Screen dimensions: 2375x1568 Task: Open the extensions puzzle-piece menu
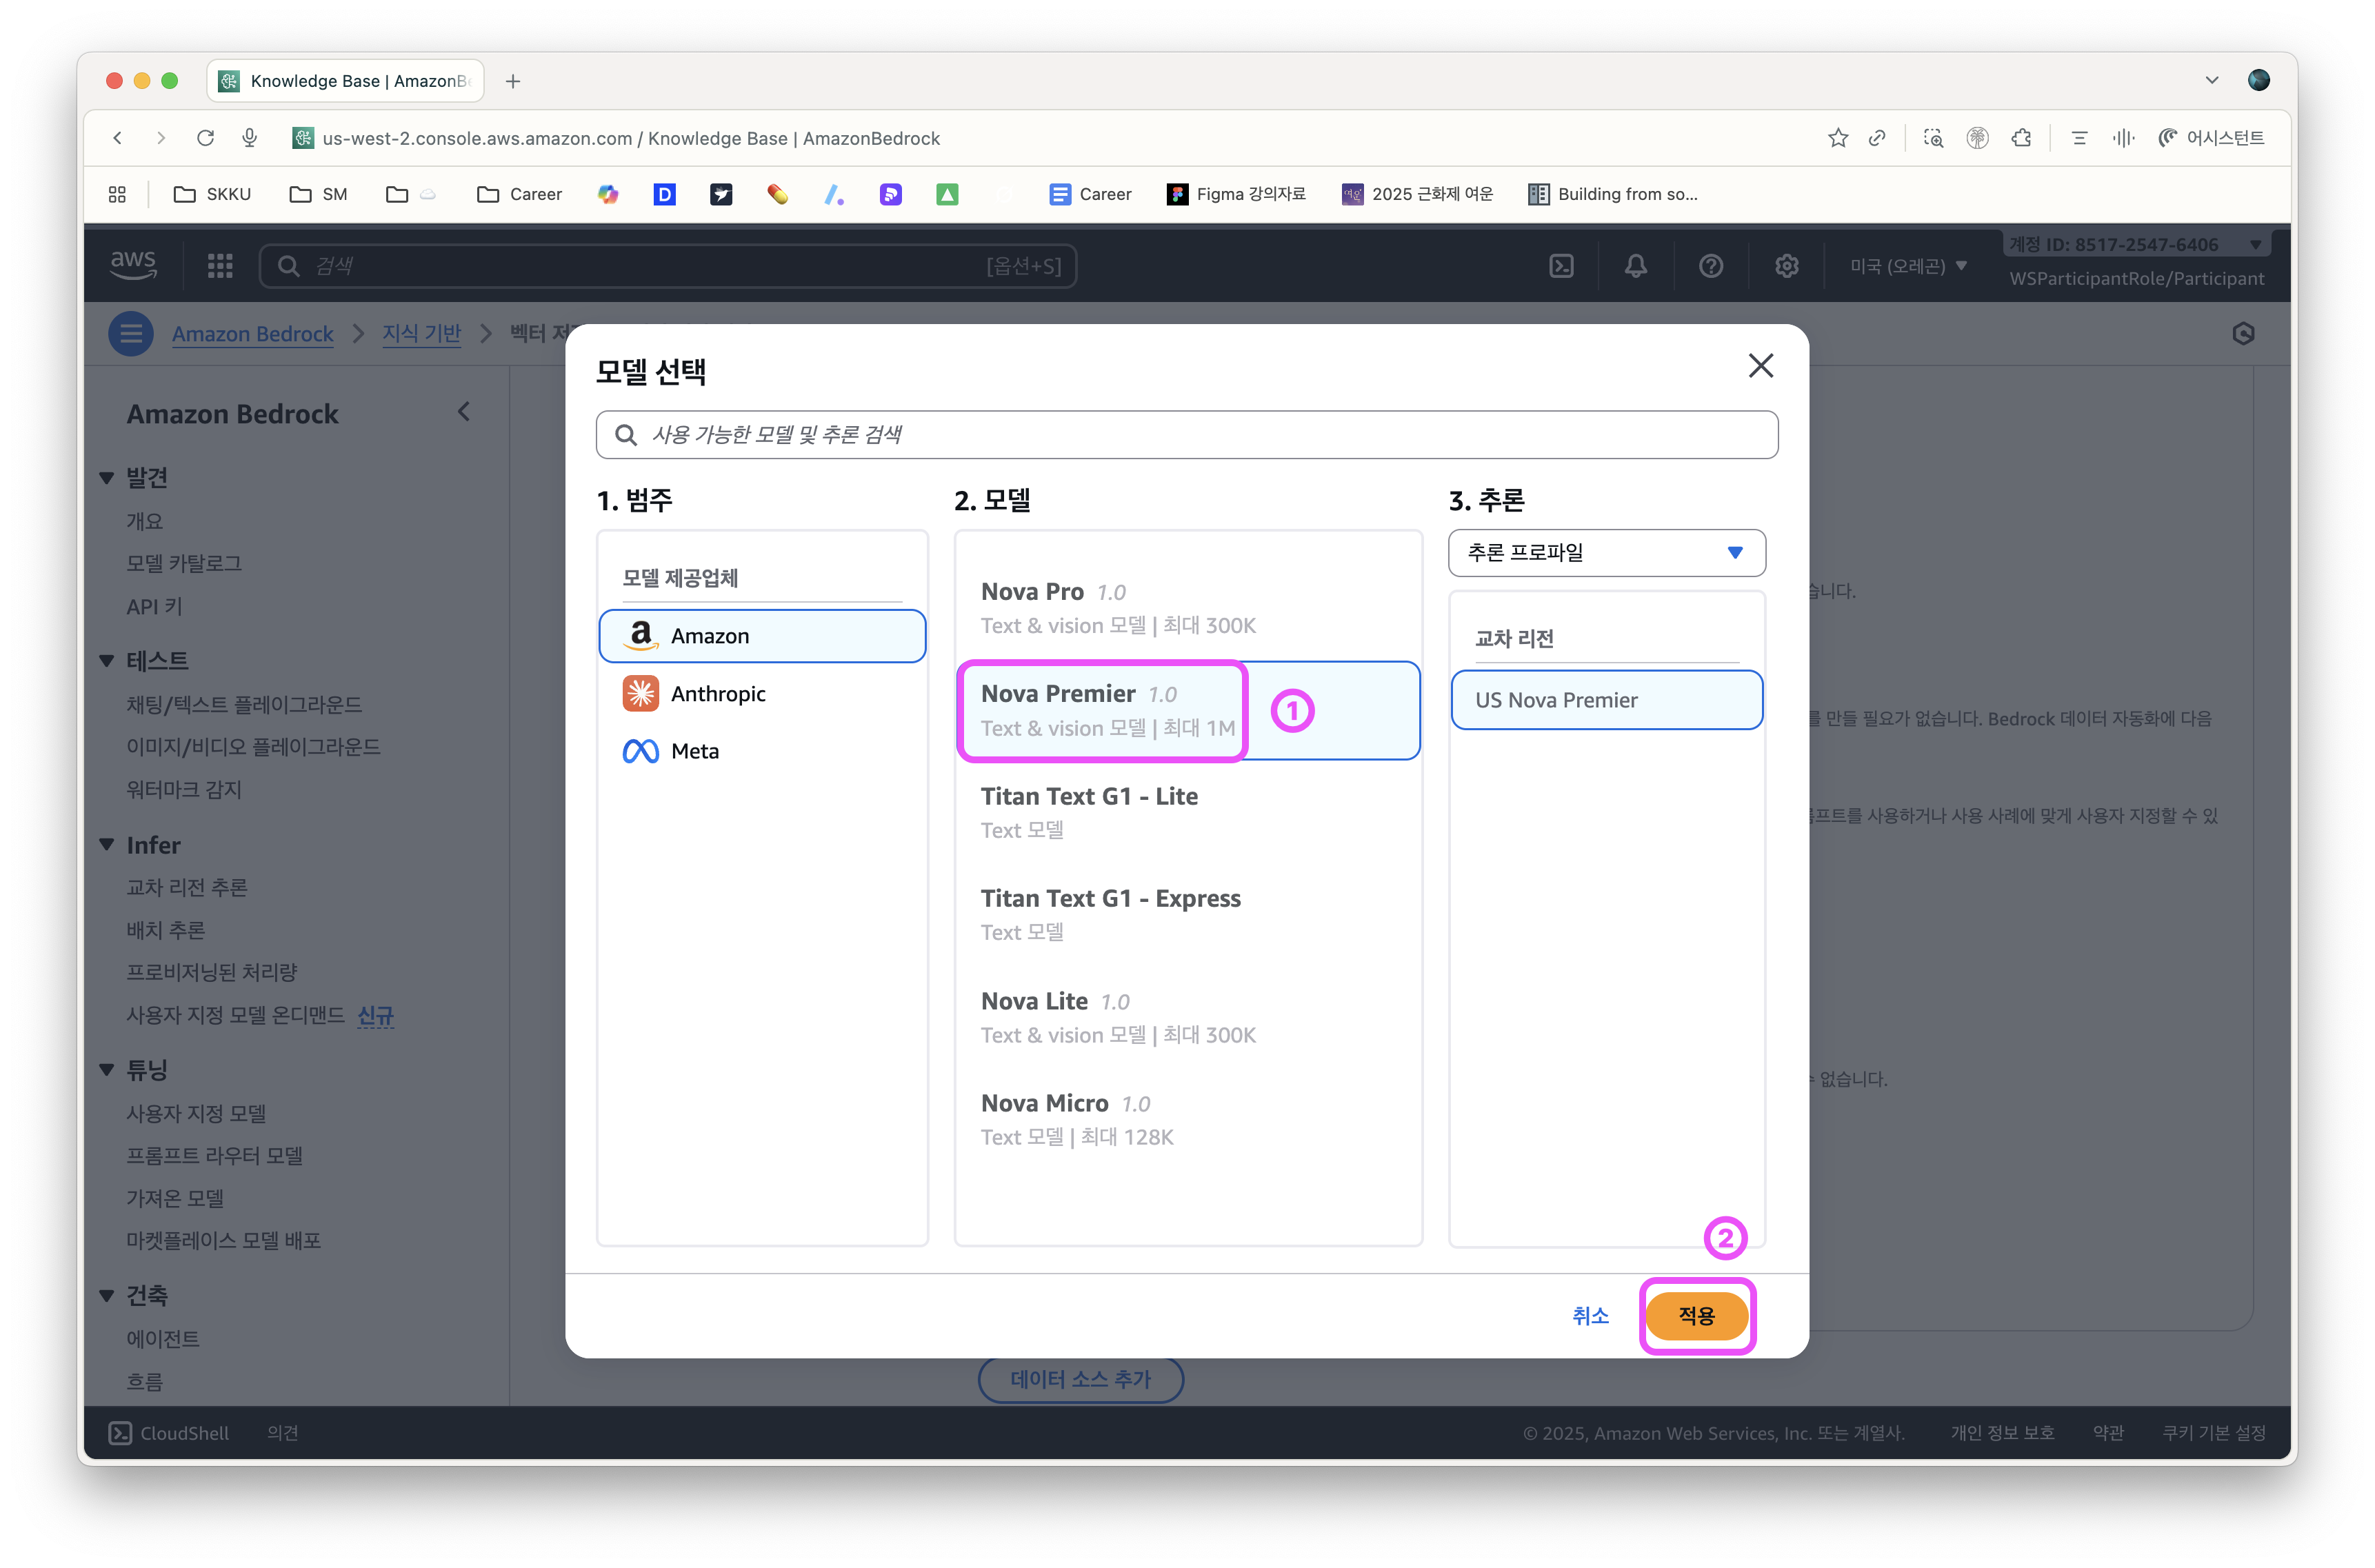pyautogui.click(x=2022, y=138)
